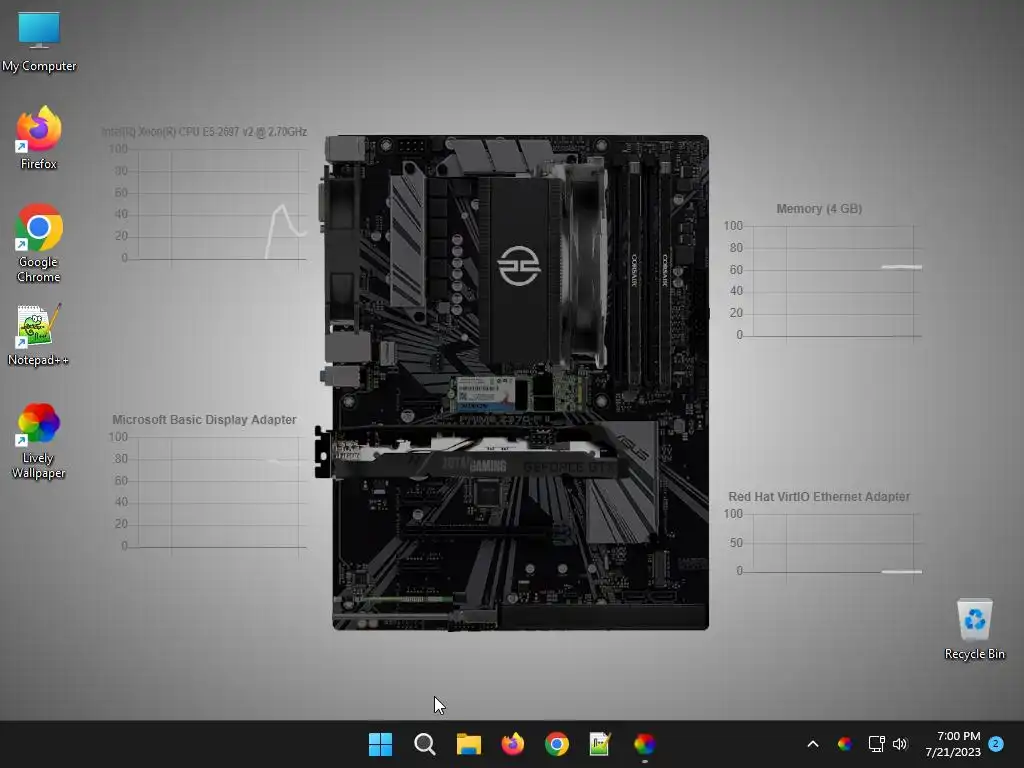The width and height of the screenshot is (1024, 768).
Task: Open the volume tray icon
Action: [x=900, y=744]
